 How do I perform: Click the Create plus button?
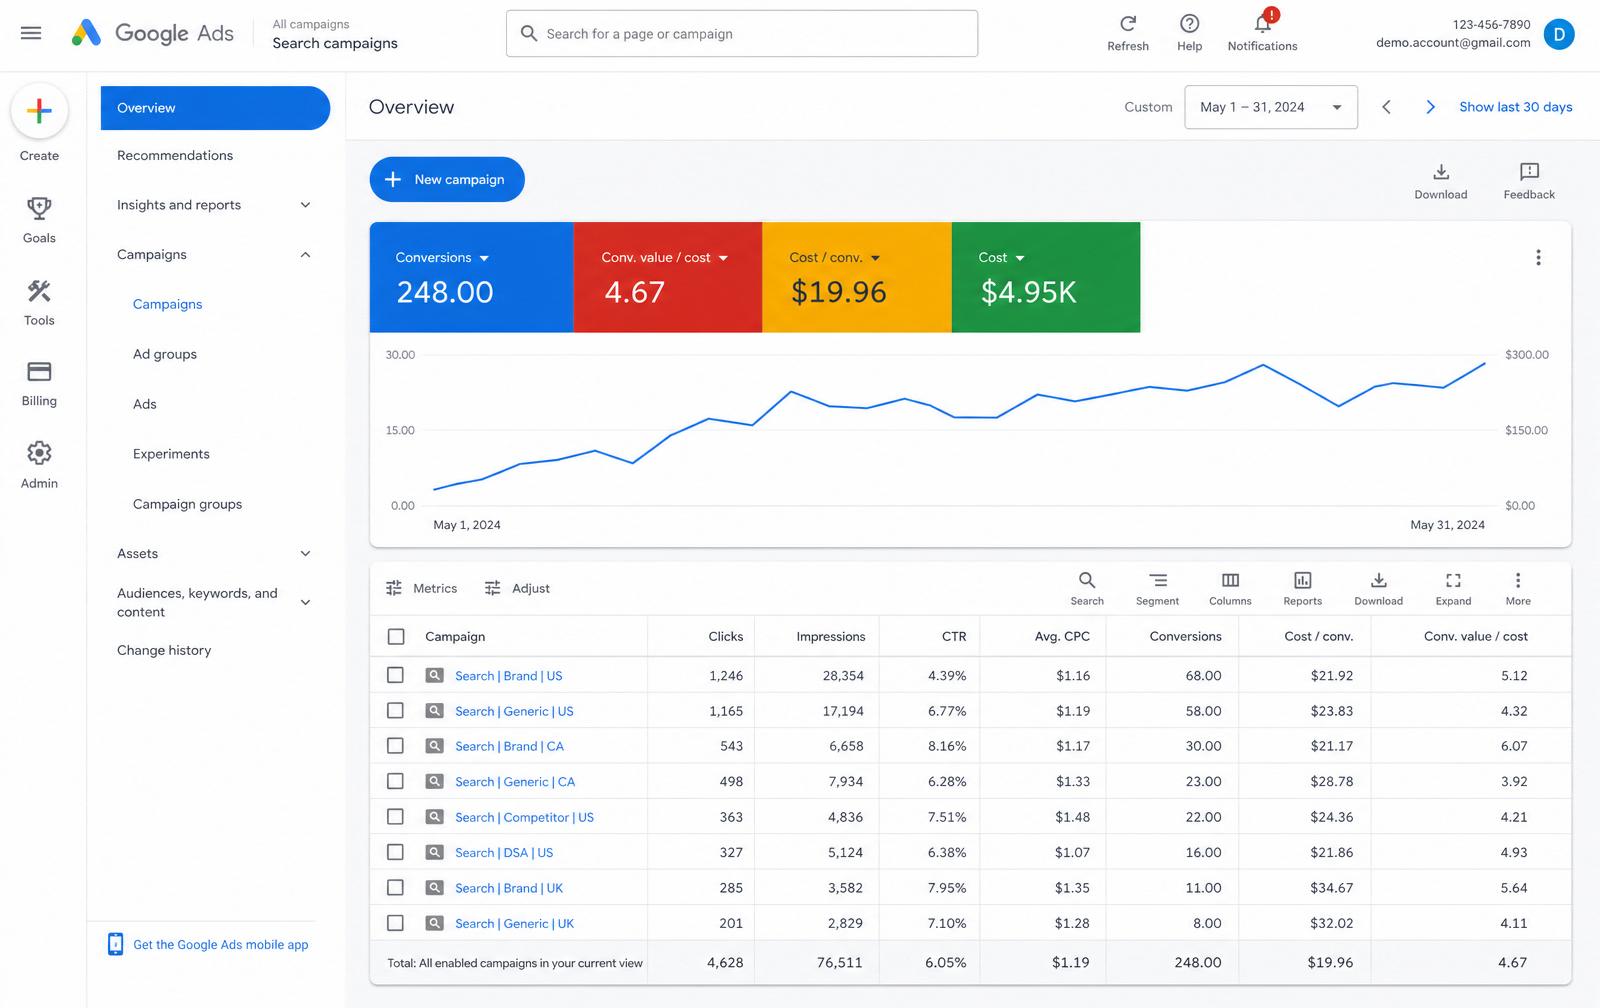39,111
